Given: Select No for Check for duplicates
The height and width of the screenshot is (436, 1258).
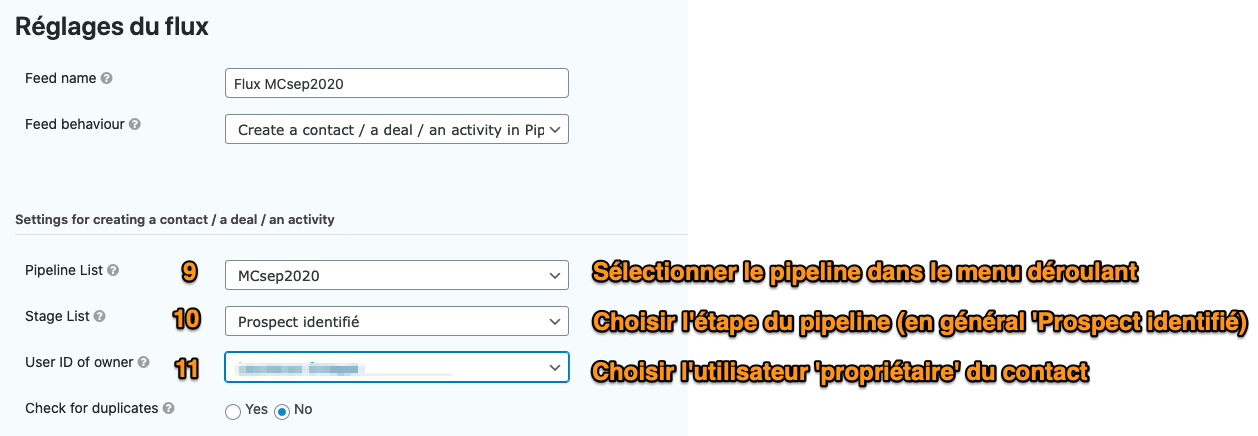Looking at the screenshot, I should (x=282, y=411).
